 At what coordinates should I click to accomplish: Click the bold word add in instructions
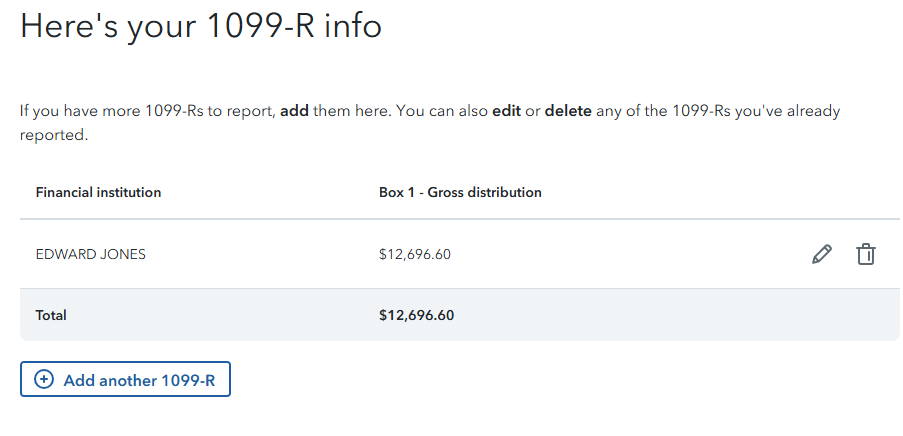pyautogui.click(x=294, y=111)
